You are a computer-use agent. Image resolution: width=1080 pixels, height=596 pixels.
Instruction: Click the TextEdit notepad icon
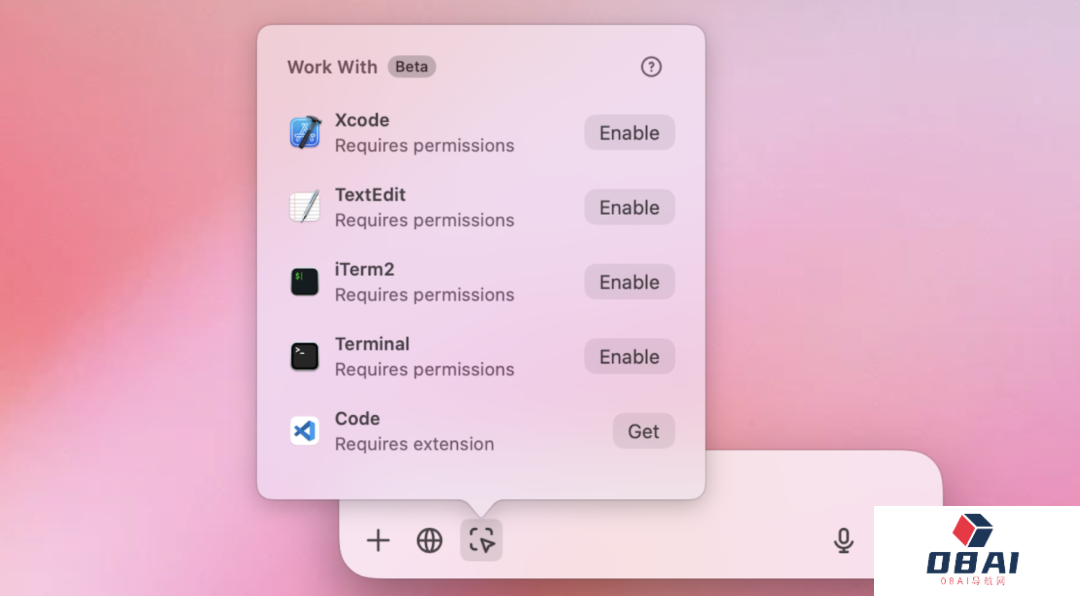coord(305,207)
